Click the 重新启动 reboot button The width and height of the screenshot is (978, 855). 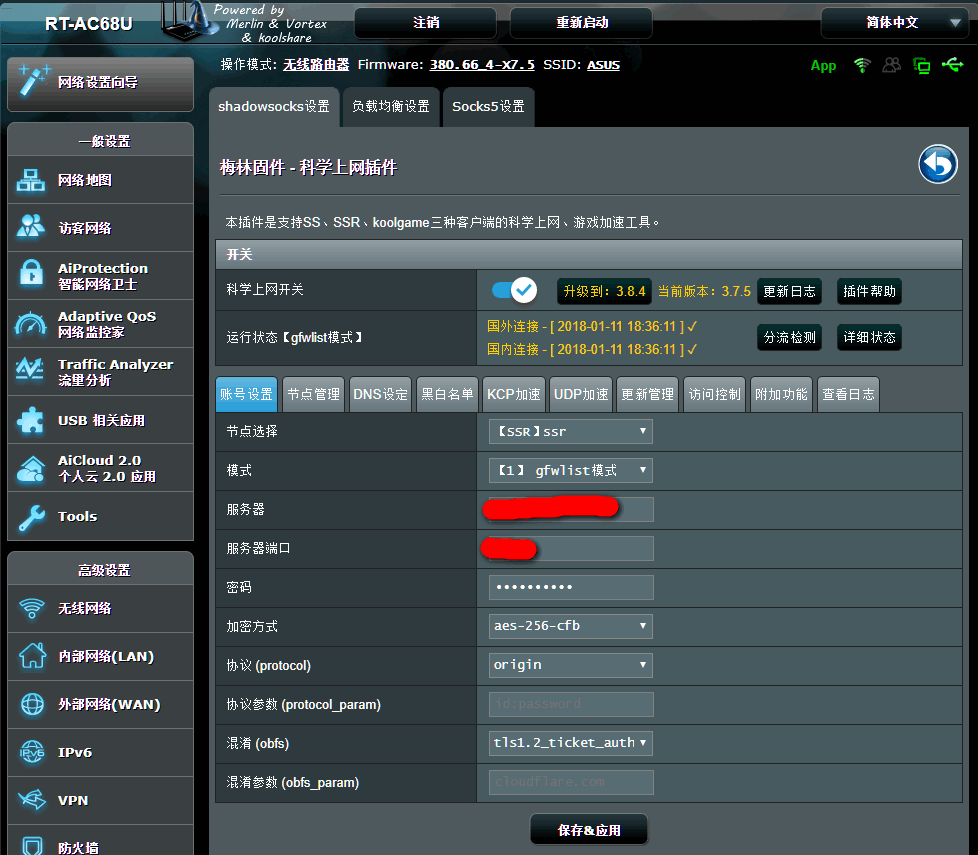(581, 23)
